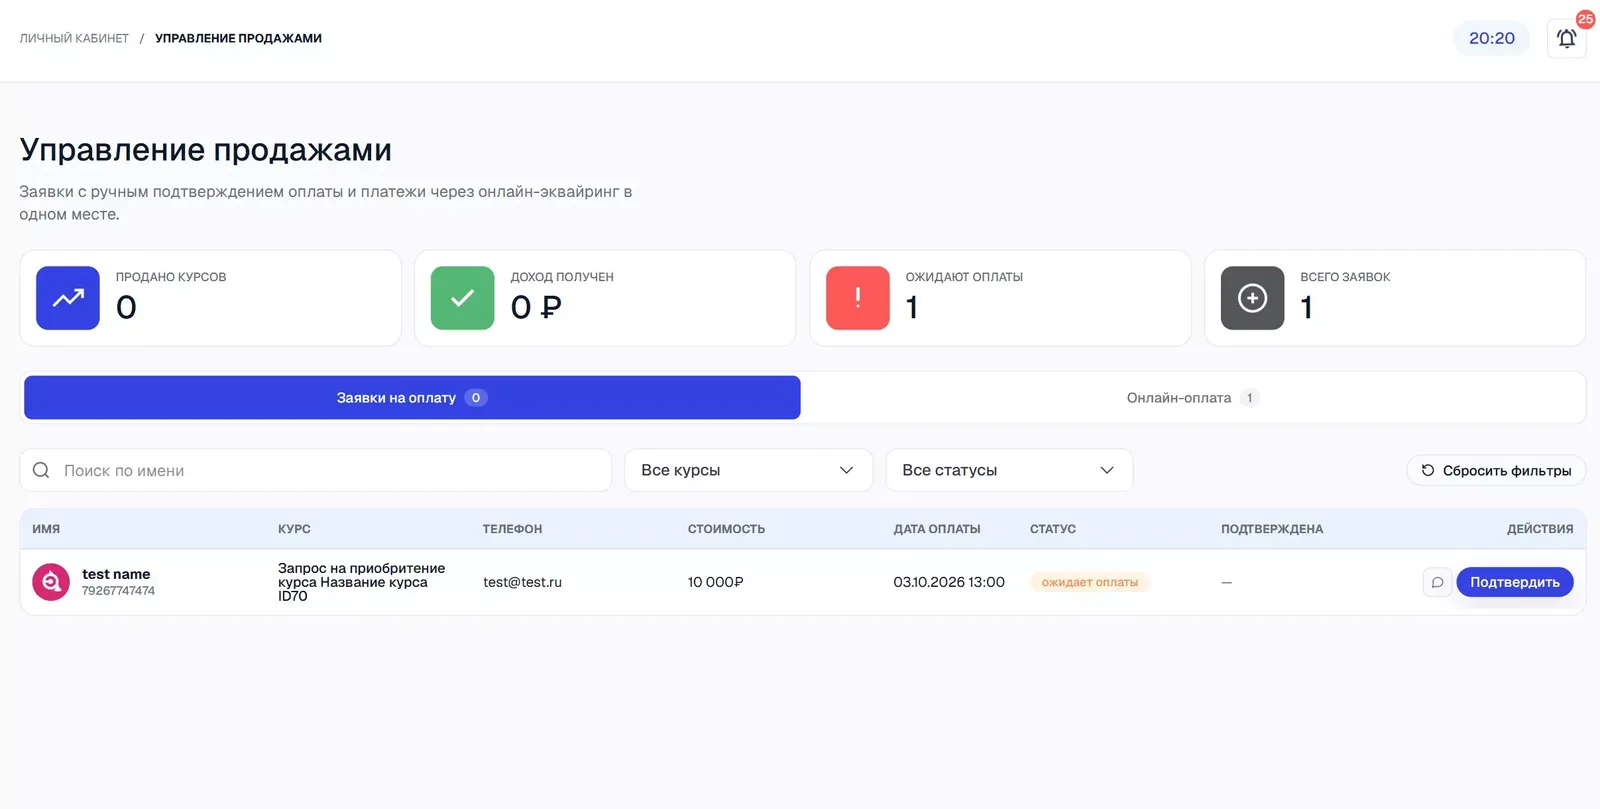Click the "test@test.ru" cell
This screenshot has width=1600, height=809.
click(522, 582)
